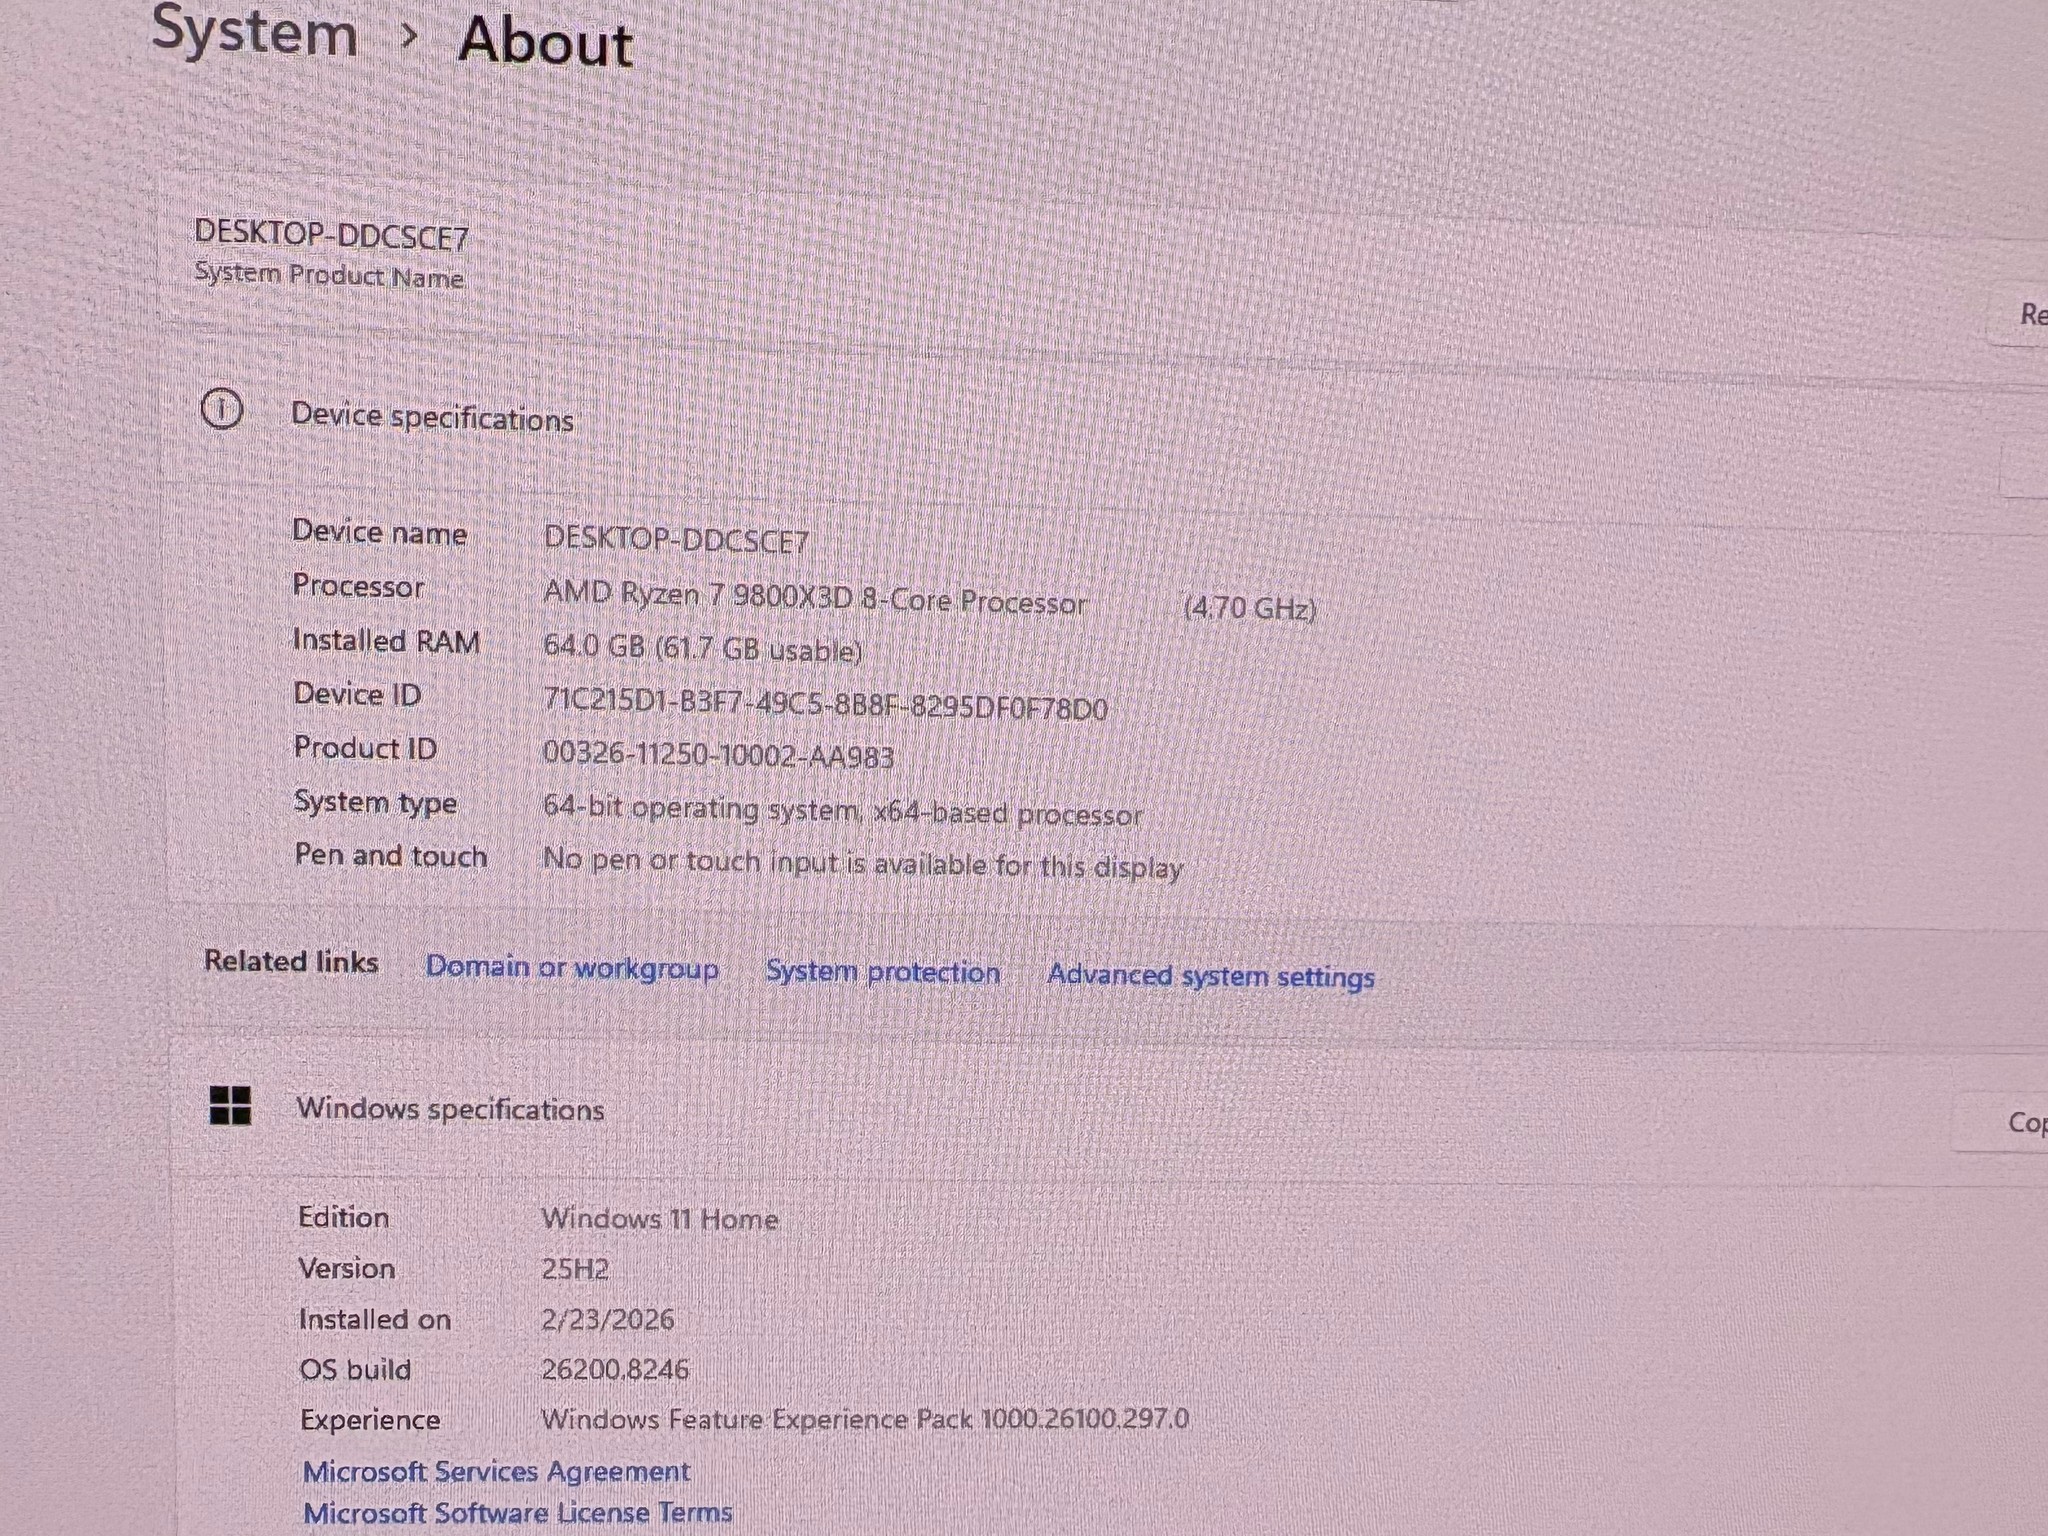Click the Product ID row label

[365, 748]
